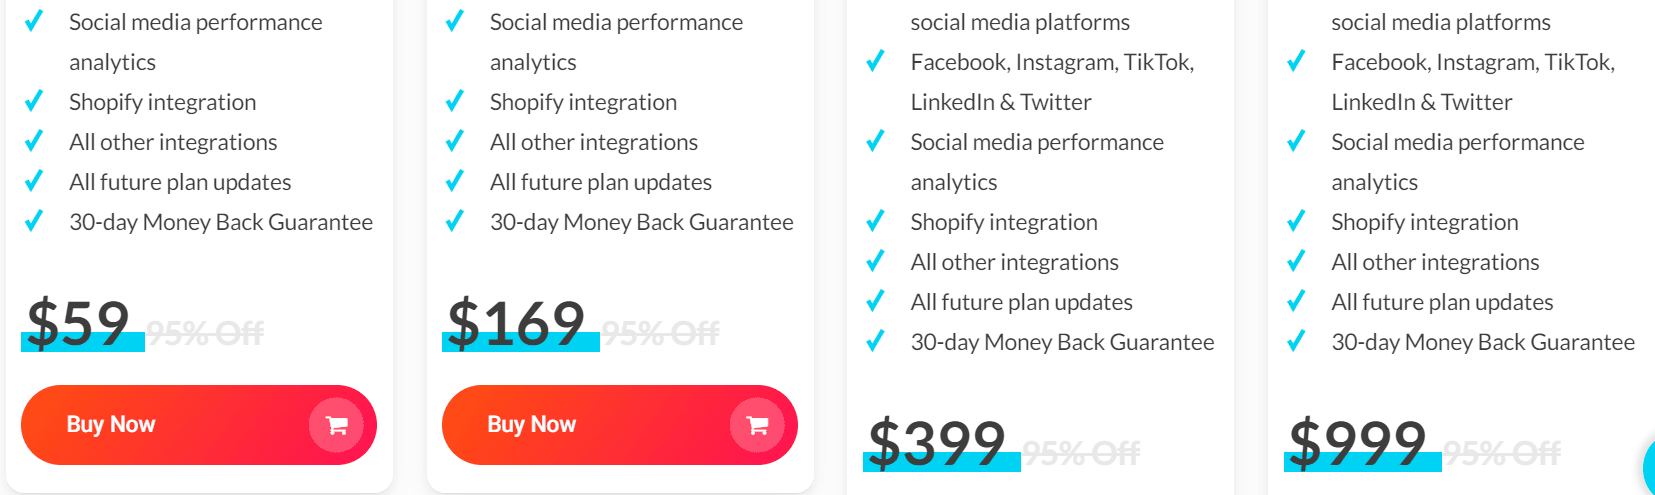This screenshot has width=1655, height=495.
Task: Click All other integrations checkmark in $169 plan
Action: pyautogui.click(x=454, y=142)
